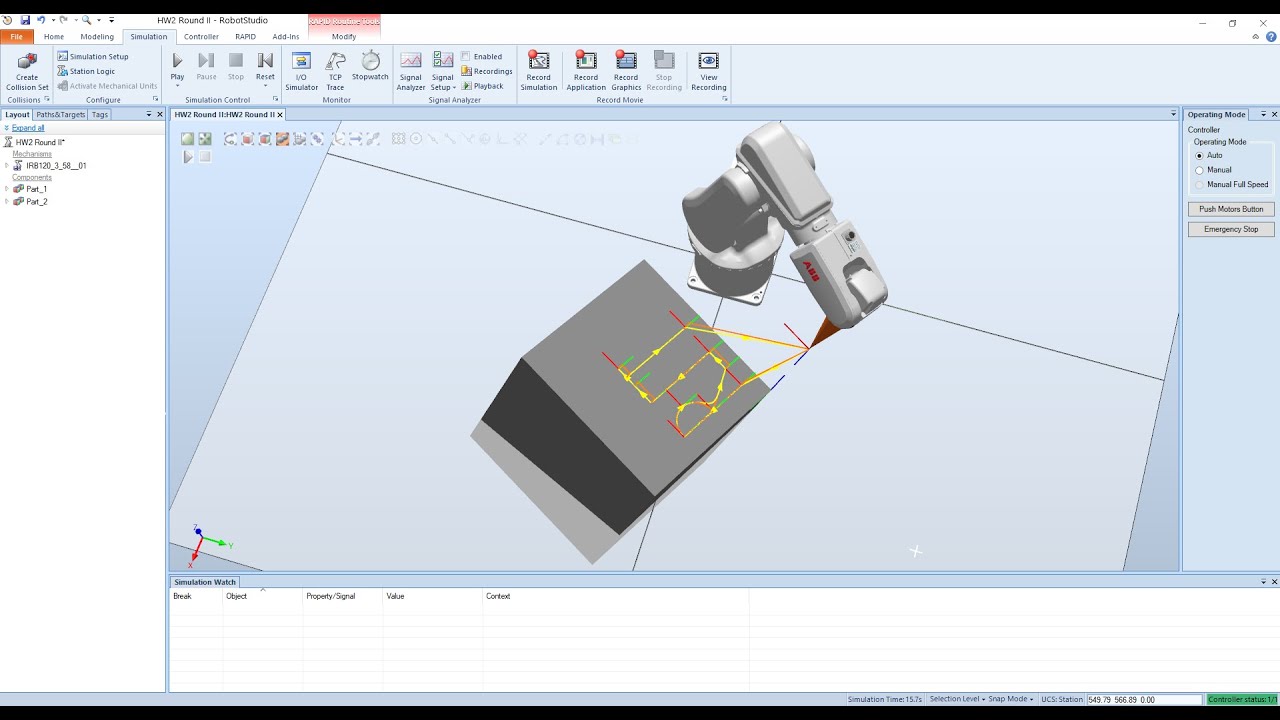Click the Signal Setup icon

click(442, 61)
